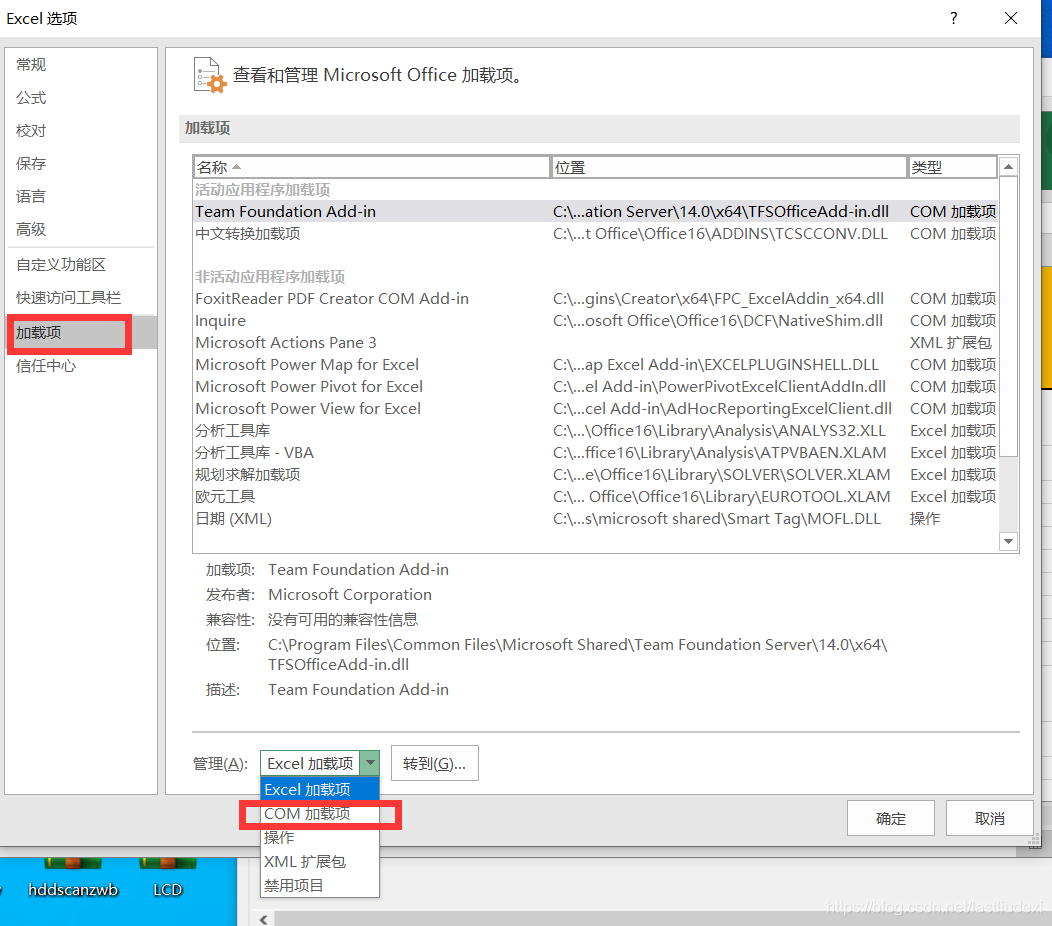This screenshot has width=1052, height=926.
Task: Select the Inquire add-in row
Action: 594,321
